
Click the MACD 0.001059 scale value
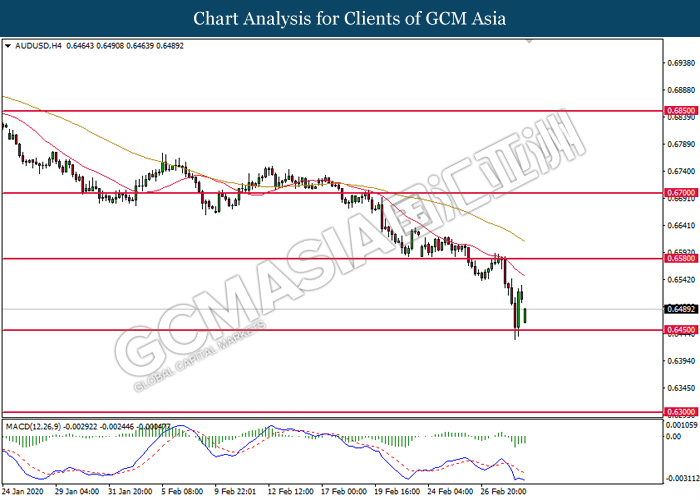(682, 425)
